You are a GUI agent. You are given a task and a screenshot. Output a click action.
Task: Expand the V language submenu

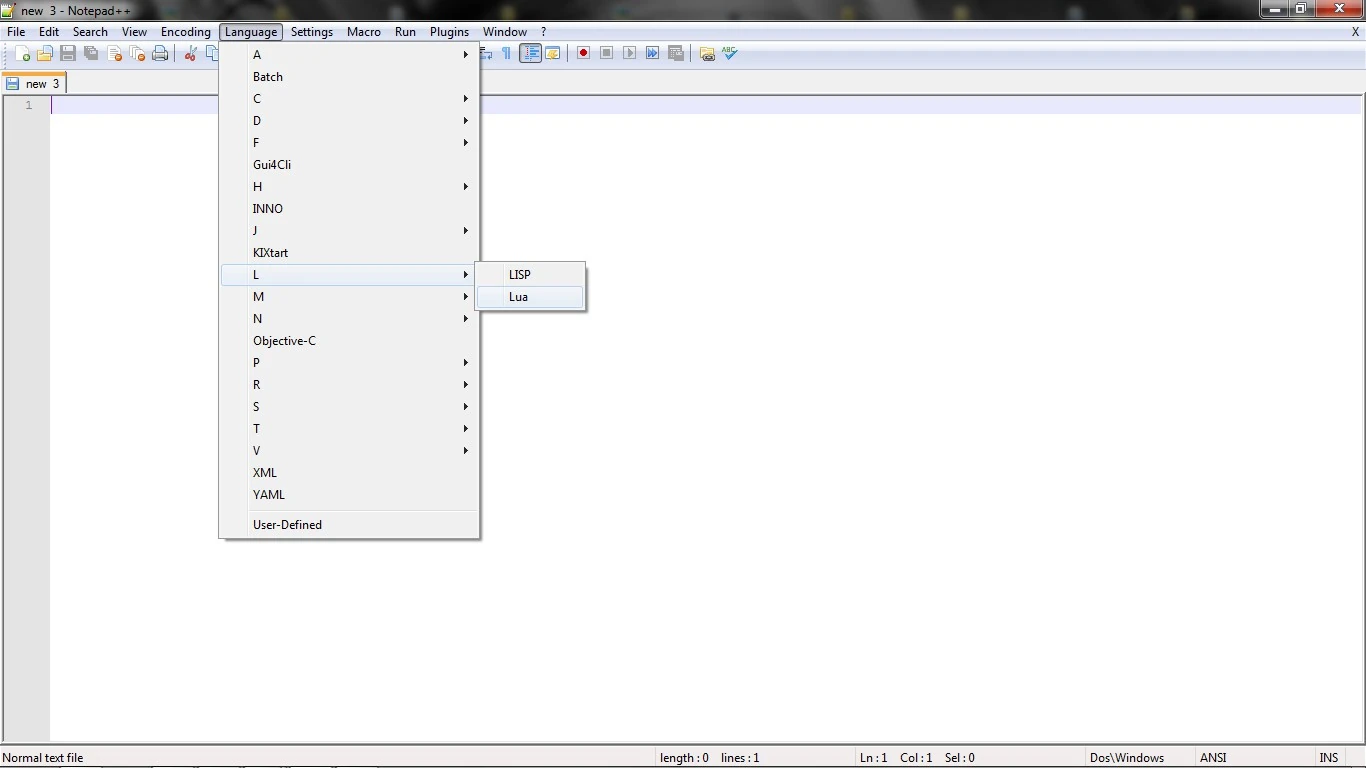[x=350, y=451]
